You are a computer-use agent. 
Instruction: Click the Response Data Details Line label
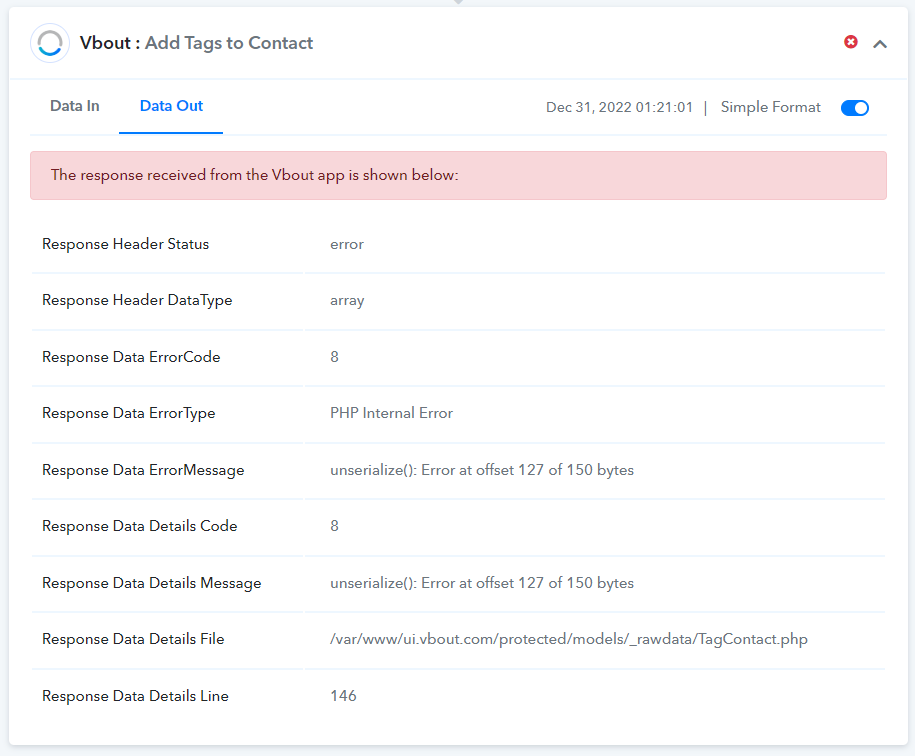pyautogui.click(x=135, y=696)
